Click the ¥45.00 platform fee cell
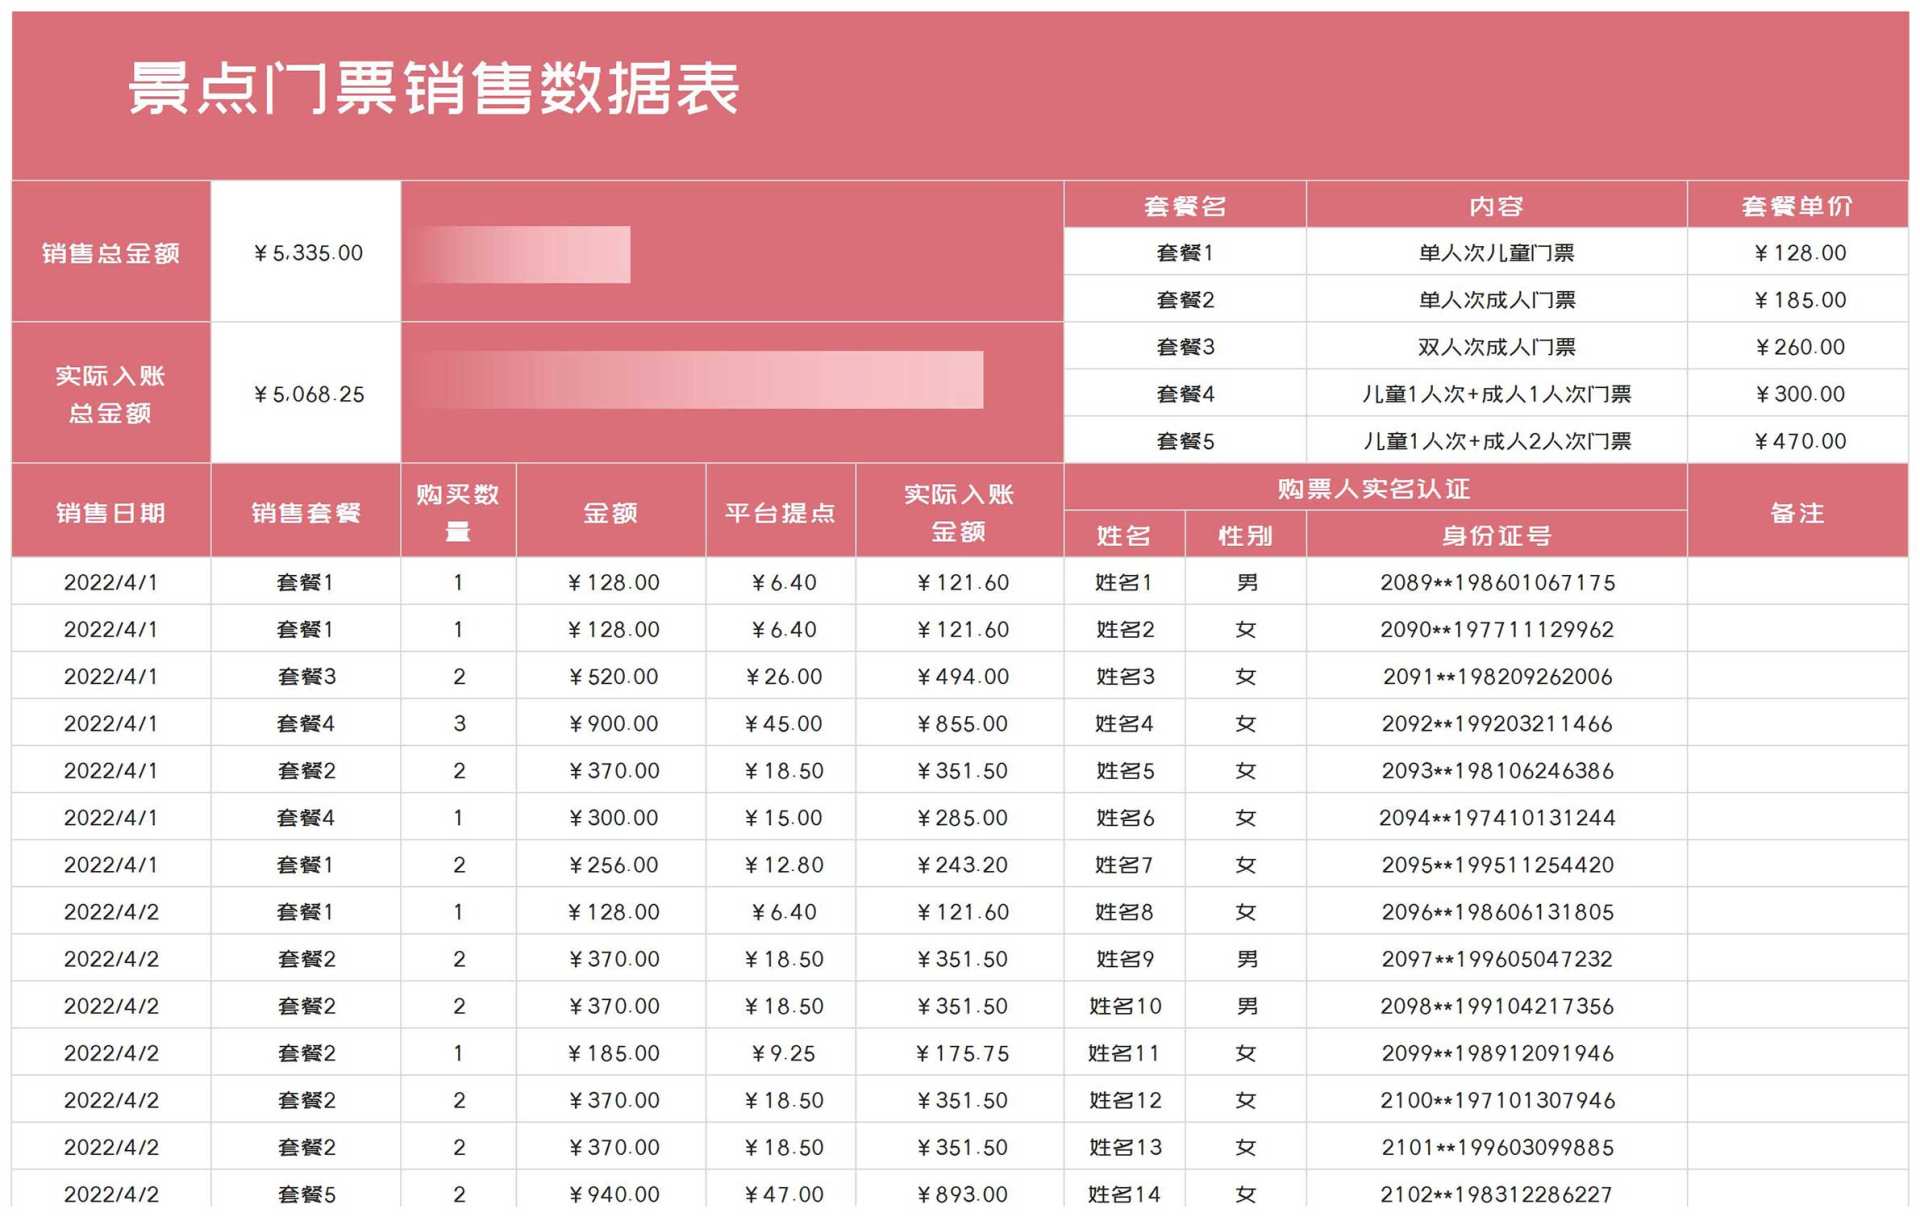The height and width of the screenshot is (1217, 1920). point(781,722)
